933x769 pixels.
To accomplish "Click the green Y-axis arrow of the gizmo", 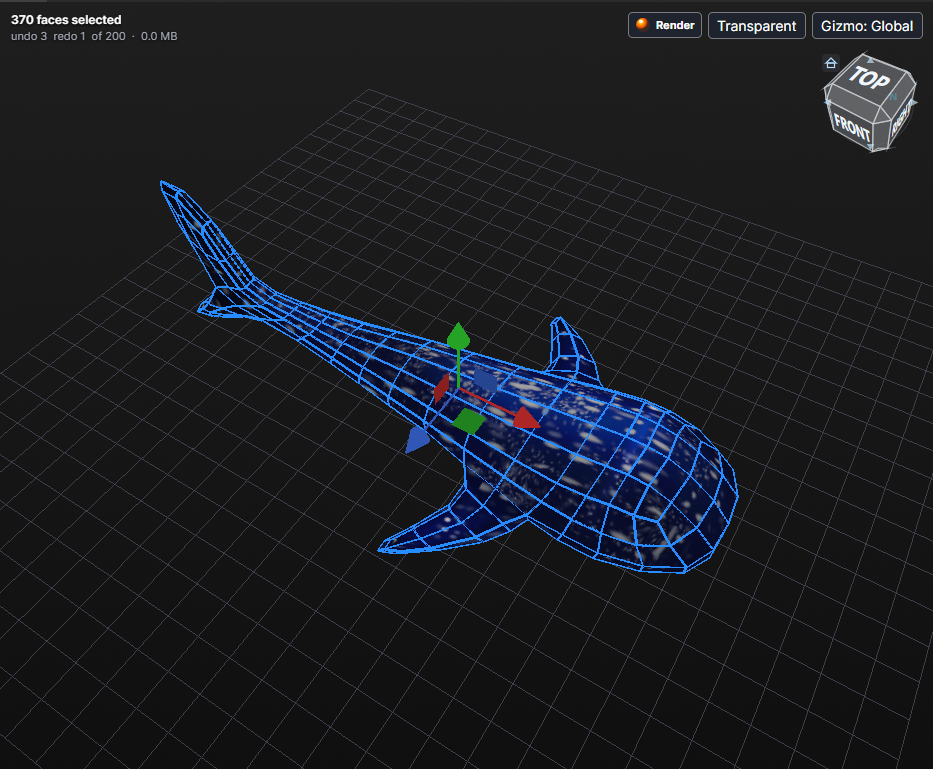I will pos(458,336).
